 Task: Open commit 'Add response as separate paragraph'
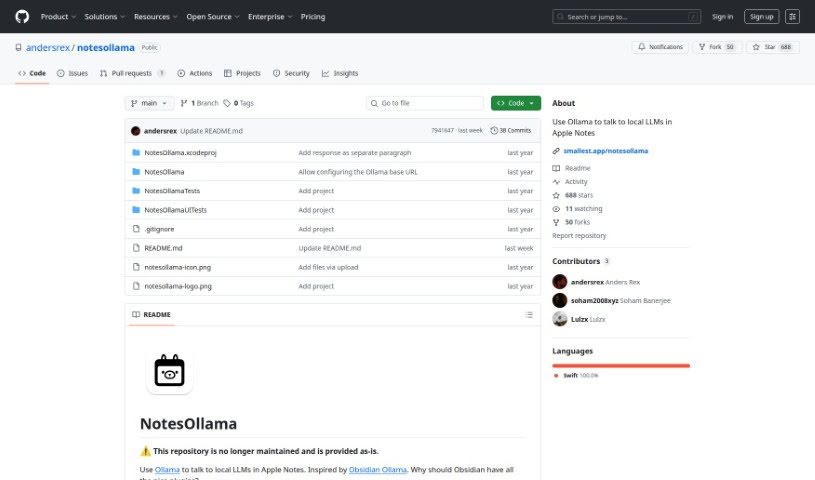coord(354,152)
